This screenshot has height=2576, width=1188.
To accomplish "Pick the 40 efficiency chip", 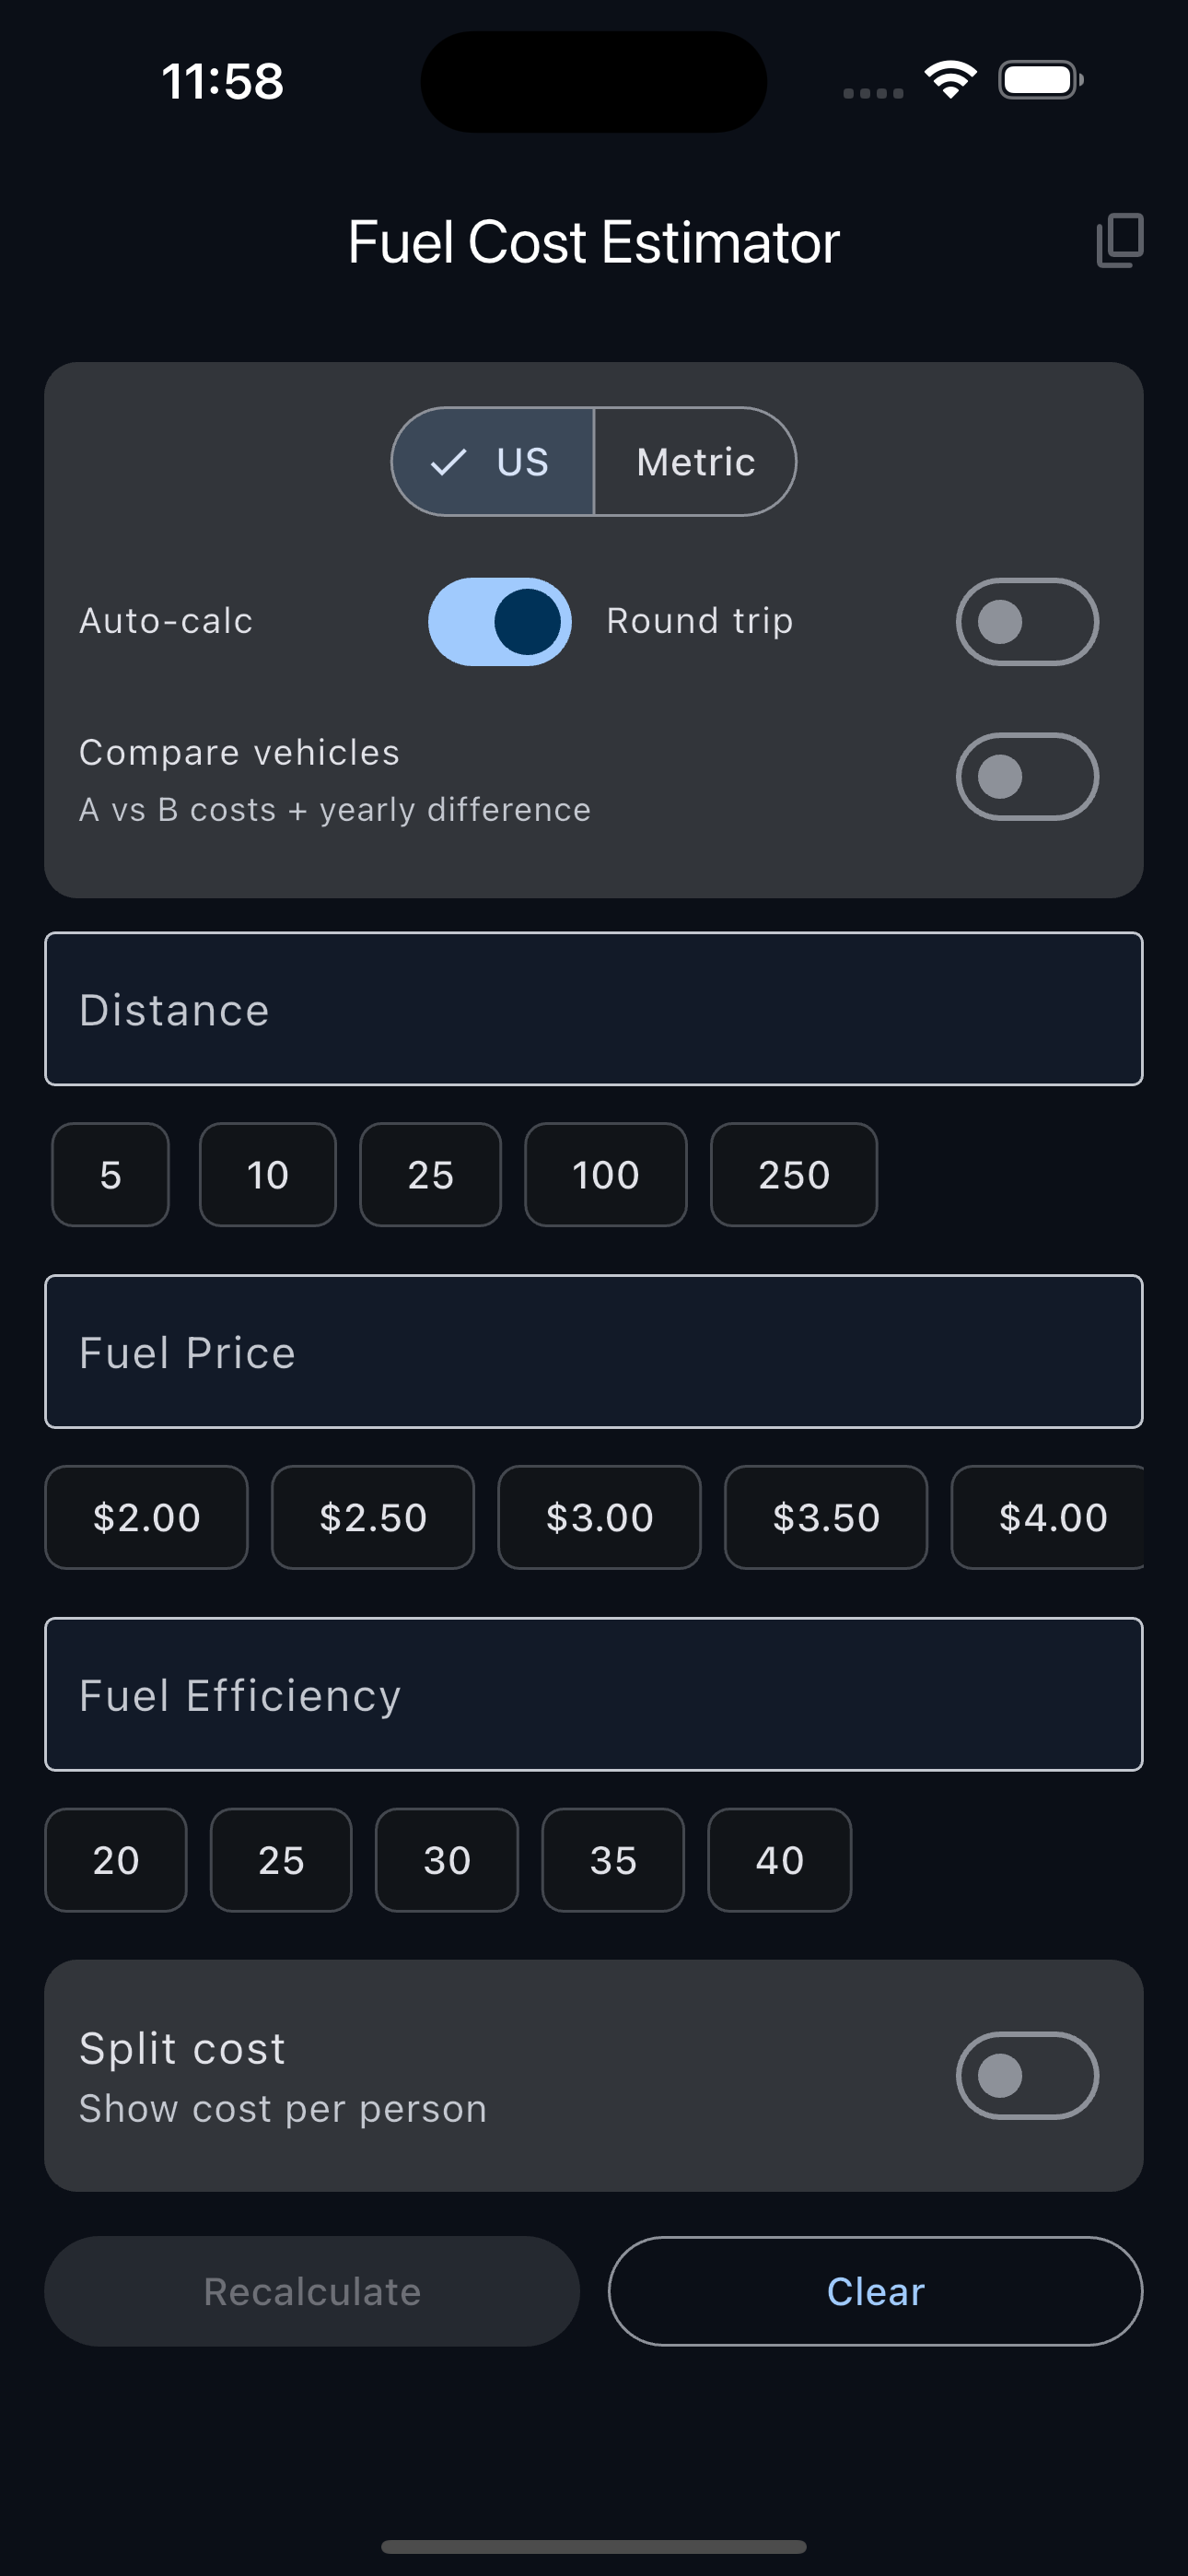I will click(779, 1860).
